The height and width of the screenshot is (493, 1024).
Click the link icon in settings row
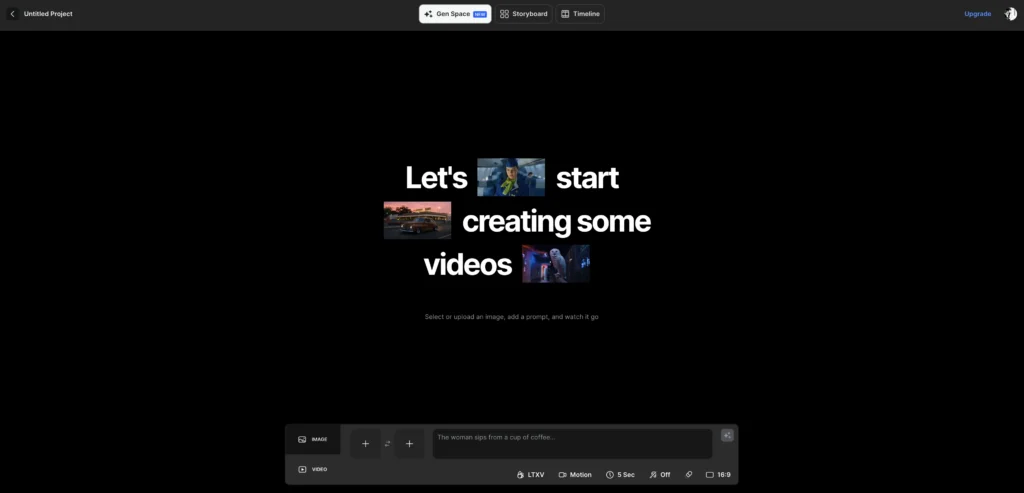(688, 475)
